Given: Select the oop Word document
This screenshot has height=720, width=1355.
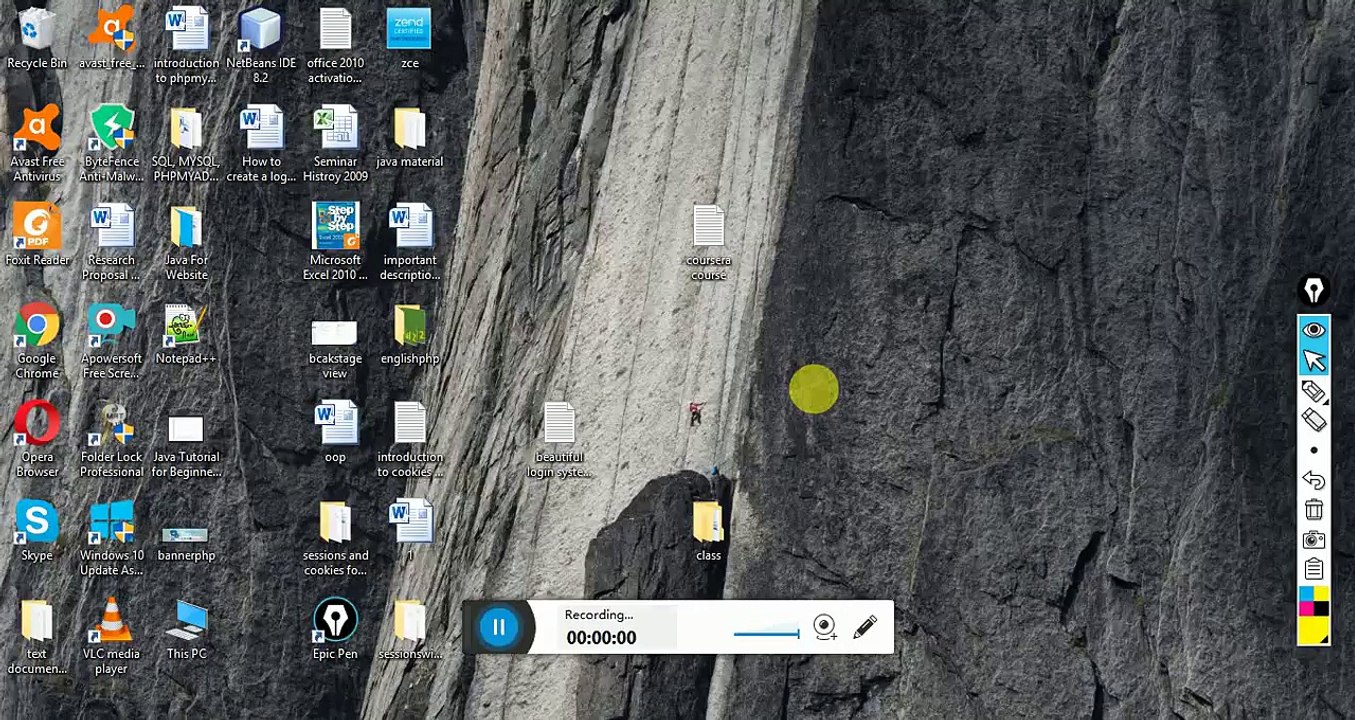Looking at the screenshot, I should pyautogui.click(x=335, y=433).
